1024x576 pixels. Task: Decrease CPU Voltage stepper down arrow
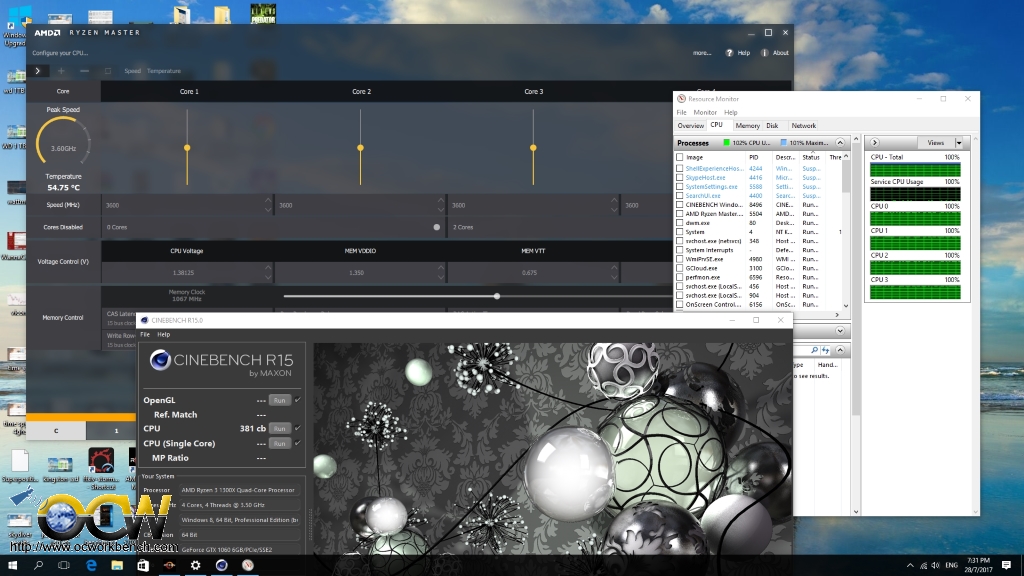268,277
